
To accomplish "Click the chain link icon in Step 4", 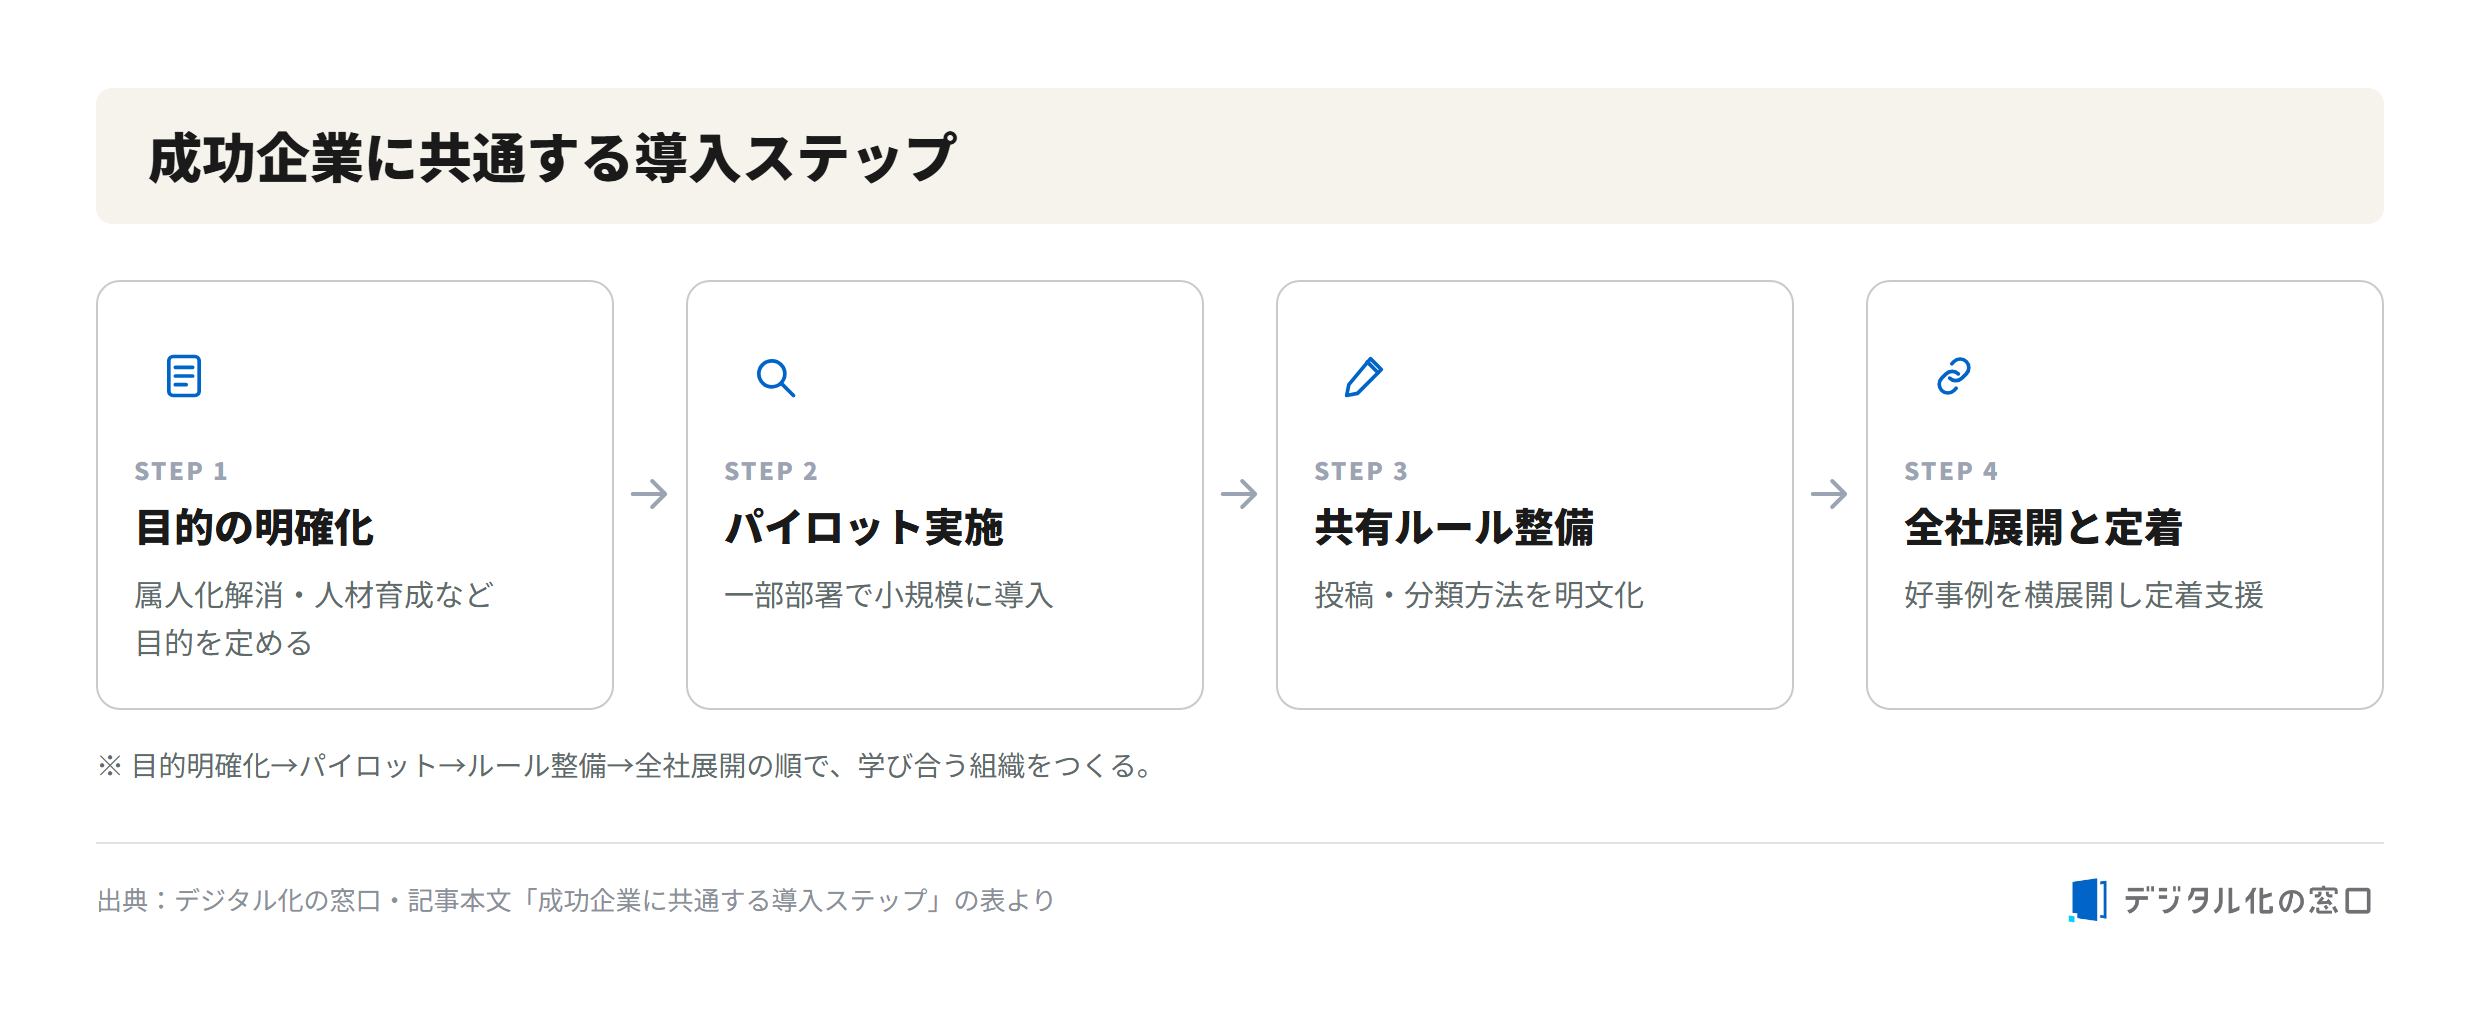I will tap(1954, 376).
